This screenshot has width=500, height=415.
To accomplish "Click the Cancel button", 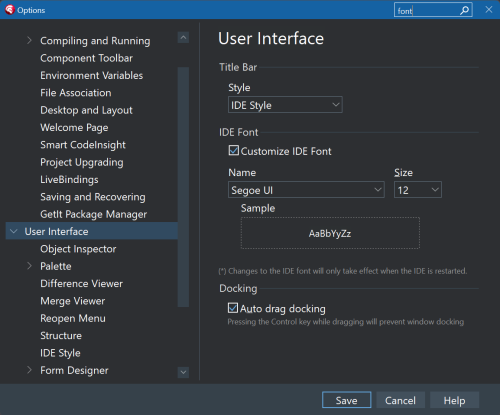I will [400, 400].
